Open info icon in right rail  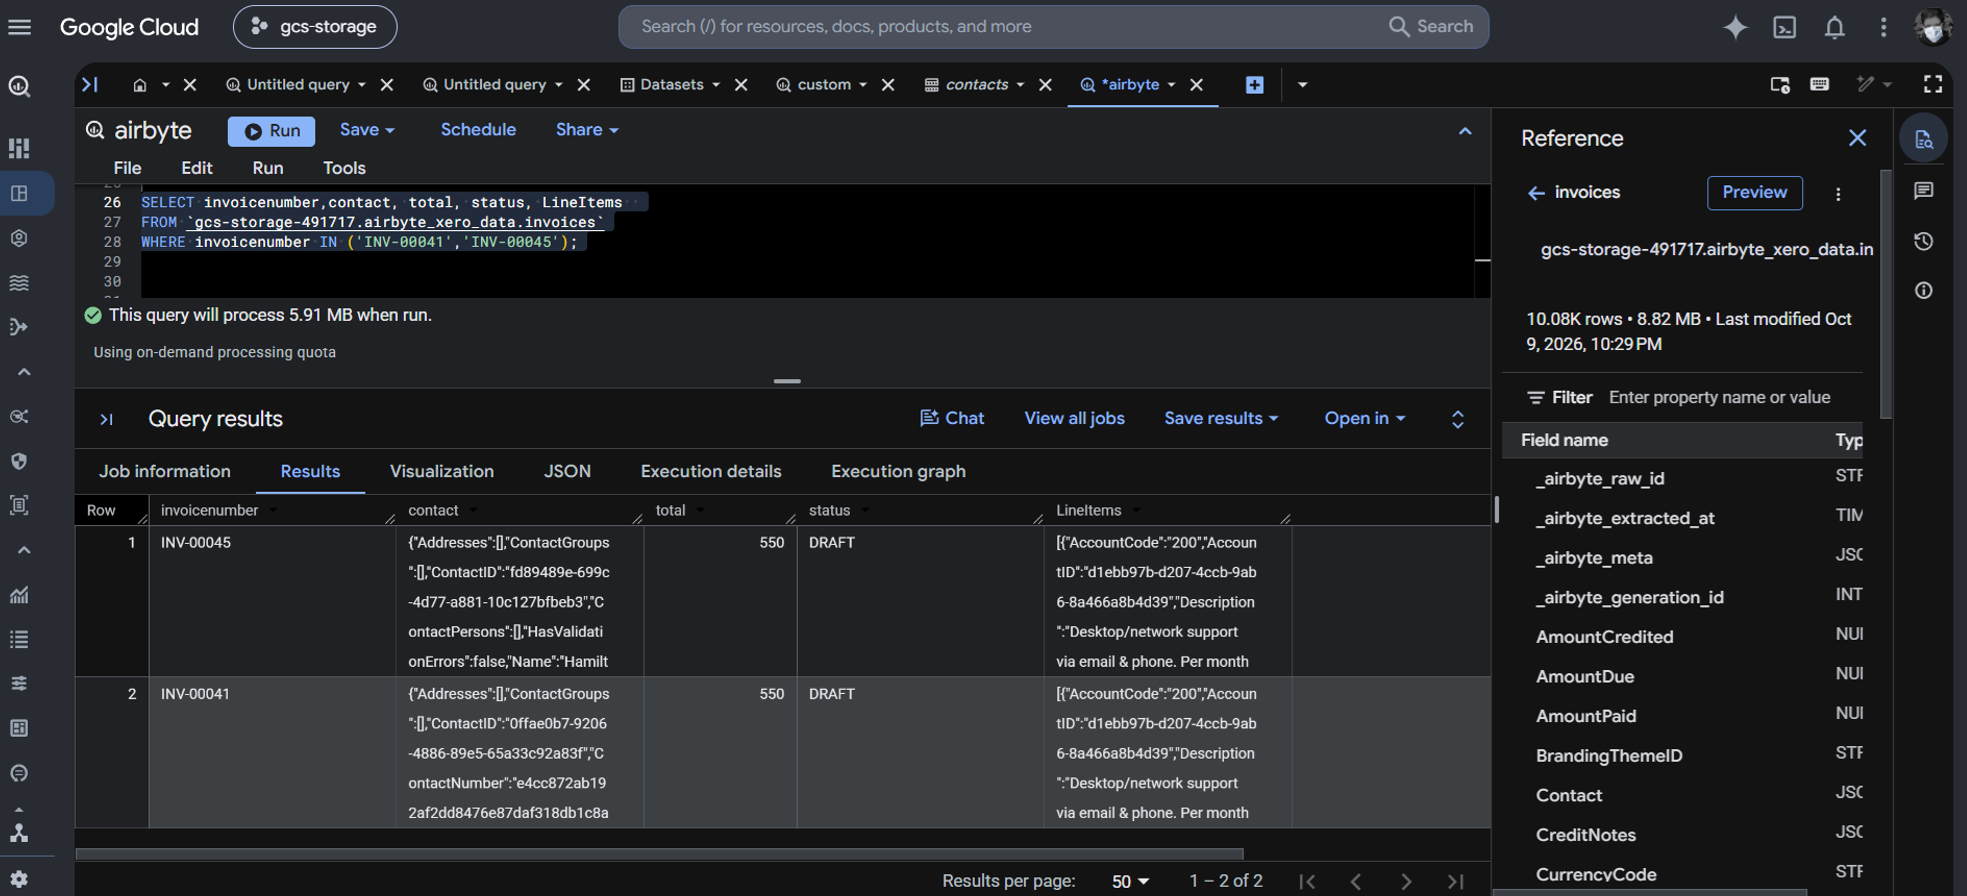[1923, 291]
